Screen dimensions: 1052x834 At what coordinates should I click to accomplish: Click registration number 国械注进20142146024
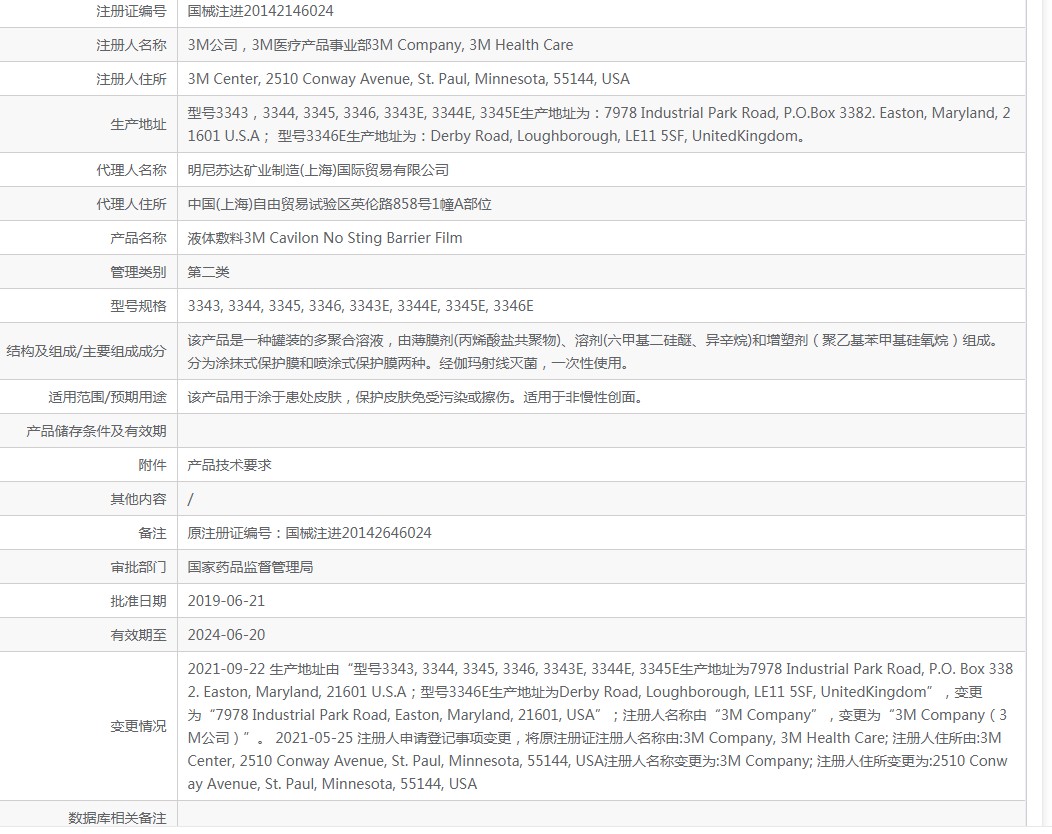pos(260,11)
